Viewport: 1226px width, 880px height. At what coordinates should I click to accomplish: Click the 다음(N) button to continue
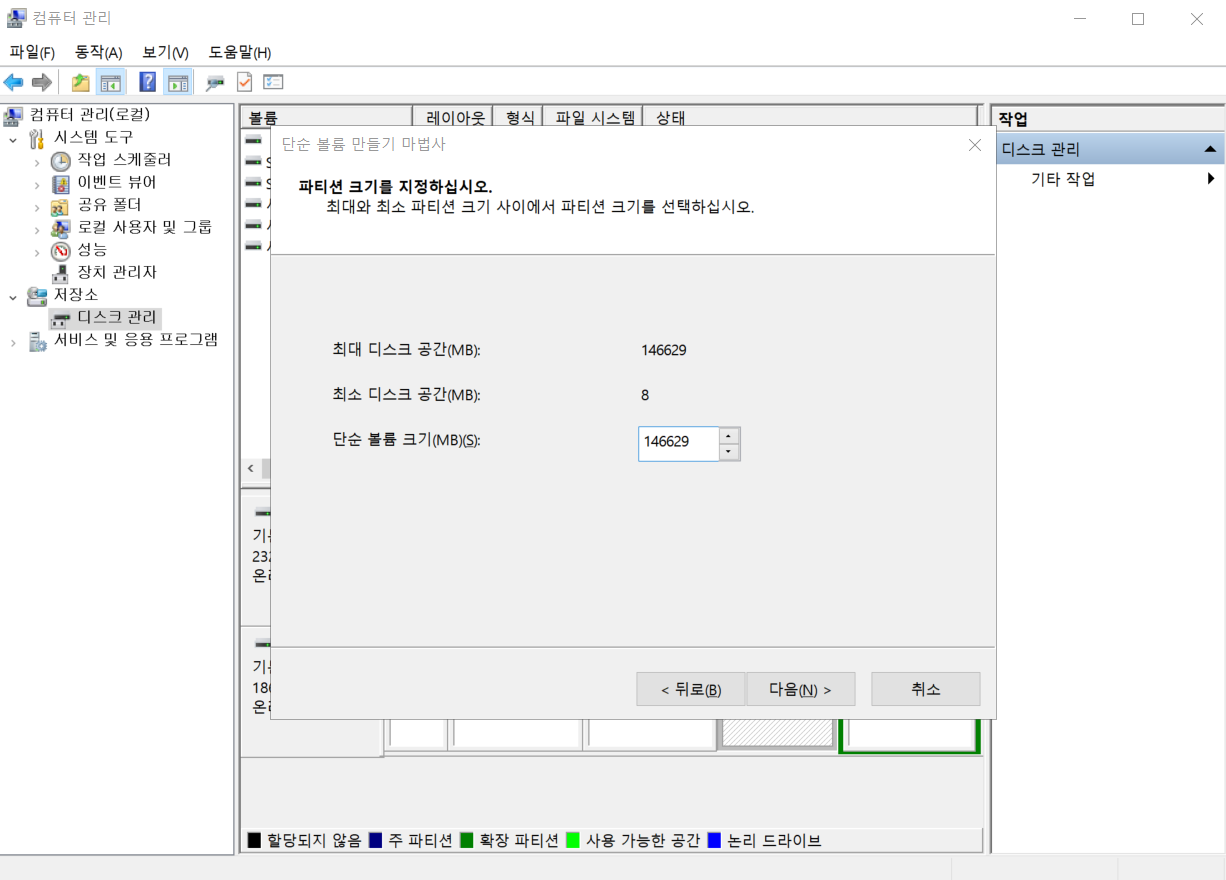pos(800,689)
